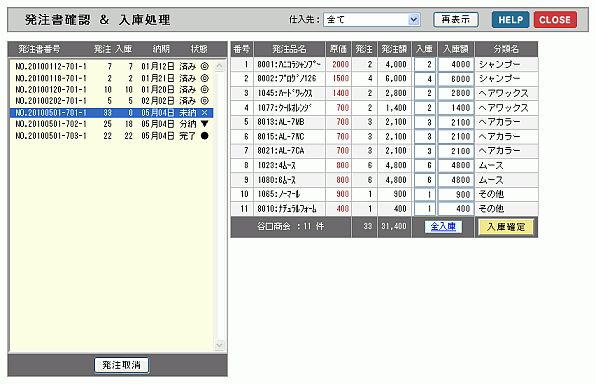The image size is (596, 384).
Task: Click 入庫 quantity field for 8001 row
Action: (425, 64)
